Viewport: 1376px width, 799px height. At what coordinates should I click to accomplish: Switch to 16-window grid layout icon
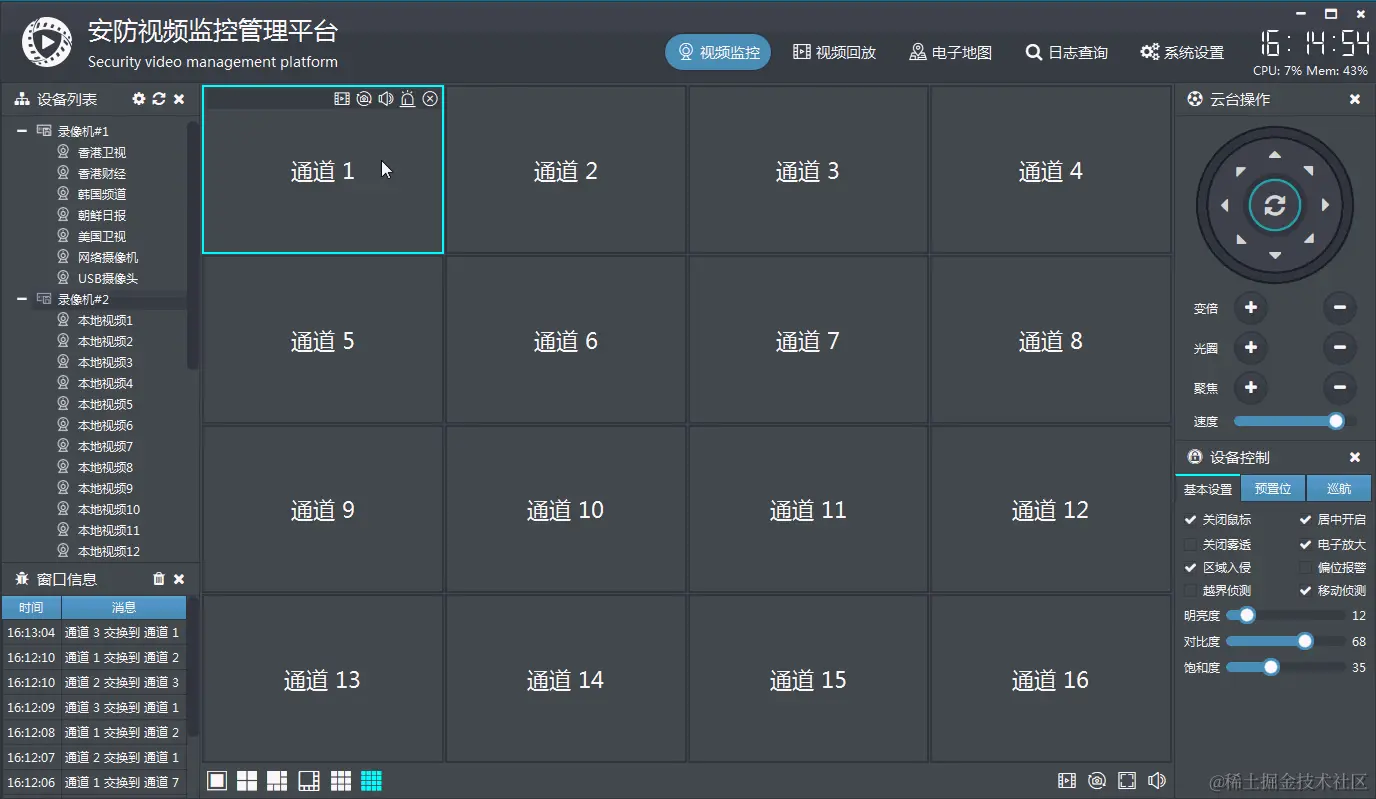tap(372, 781)
